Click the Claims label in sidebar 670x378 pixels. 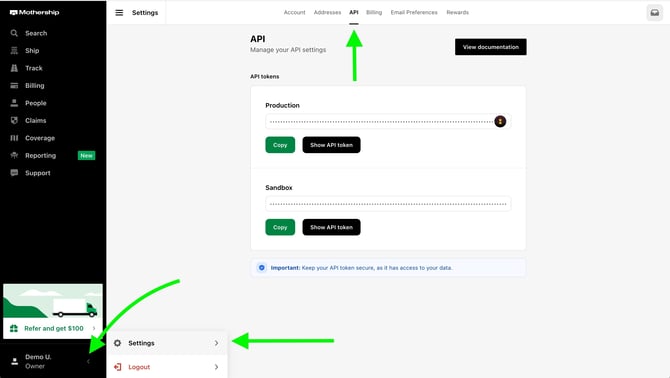coord(35,120)
